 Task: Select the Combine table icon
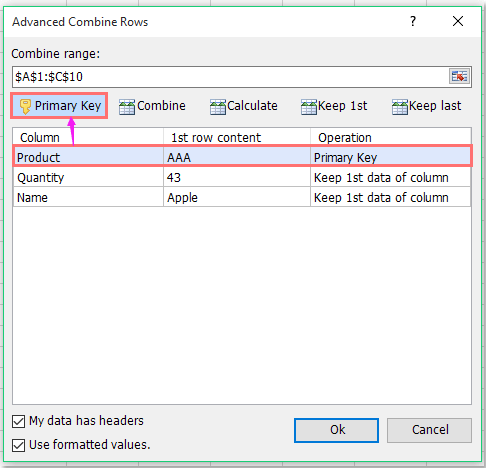tap(127, 107)
